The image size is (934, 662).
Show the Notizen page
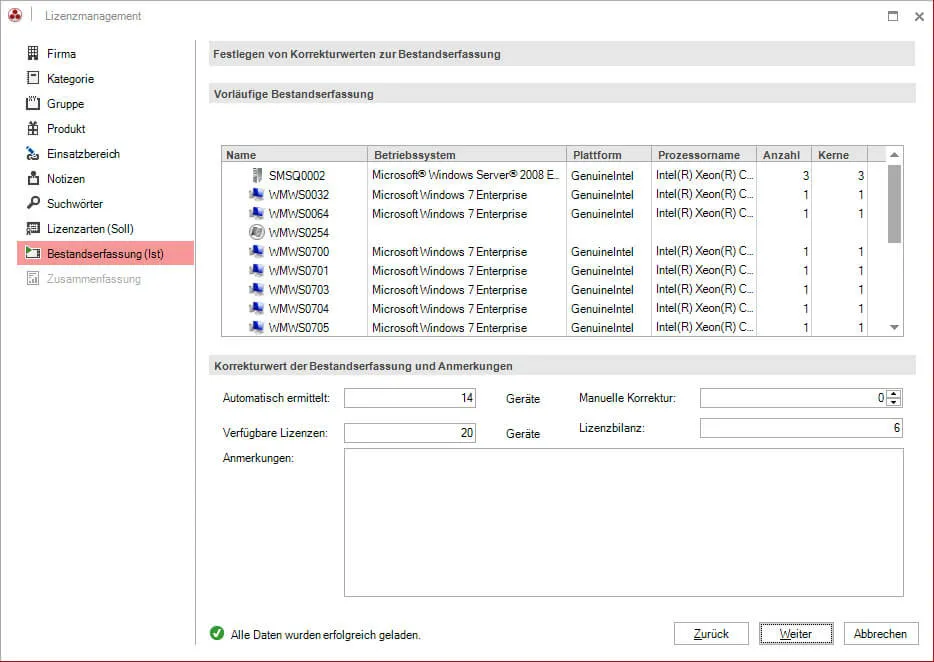[x=66, y=179]
